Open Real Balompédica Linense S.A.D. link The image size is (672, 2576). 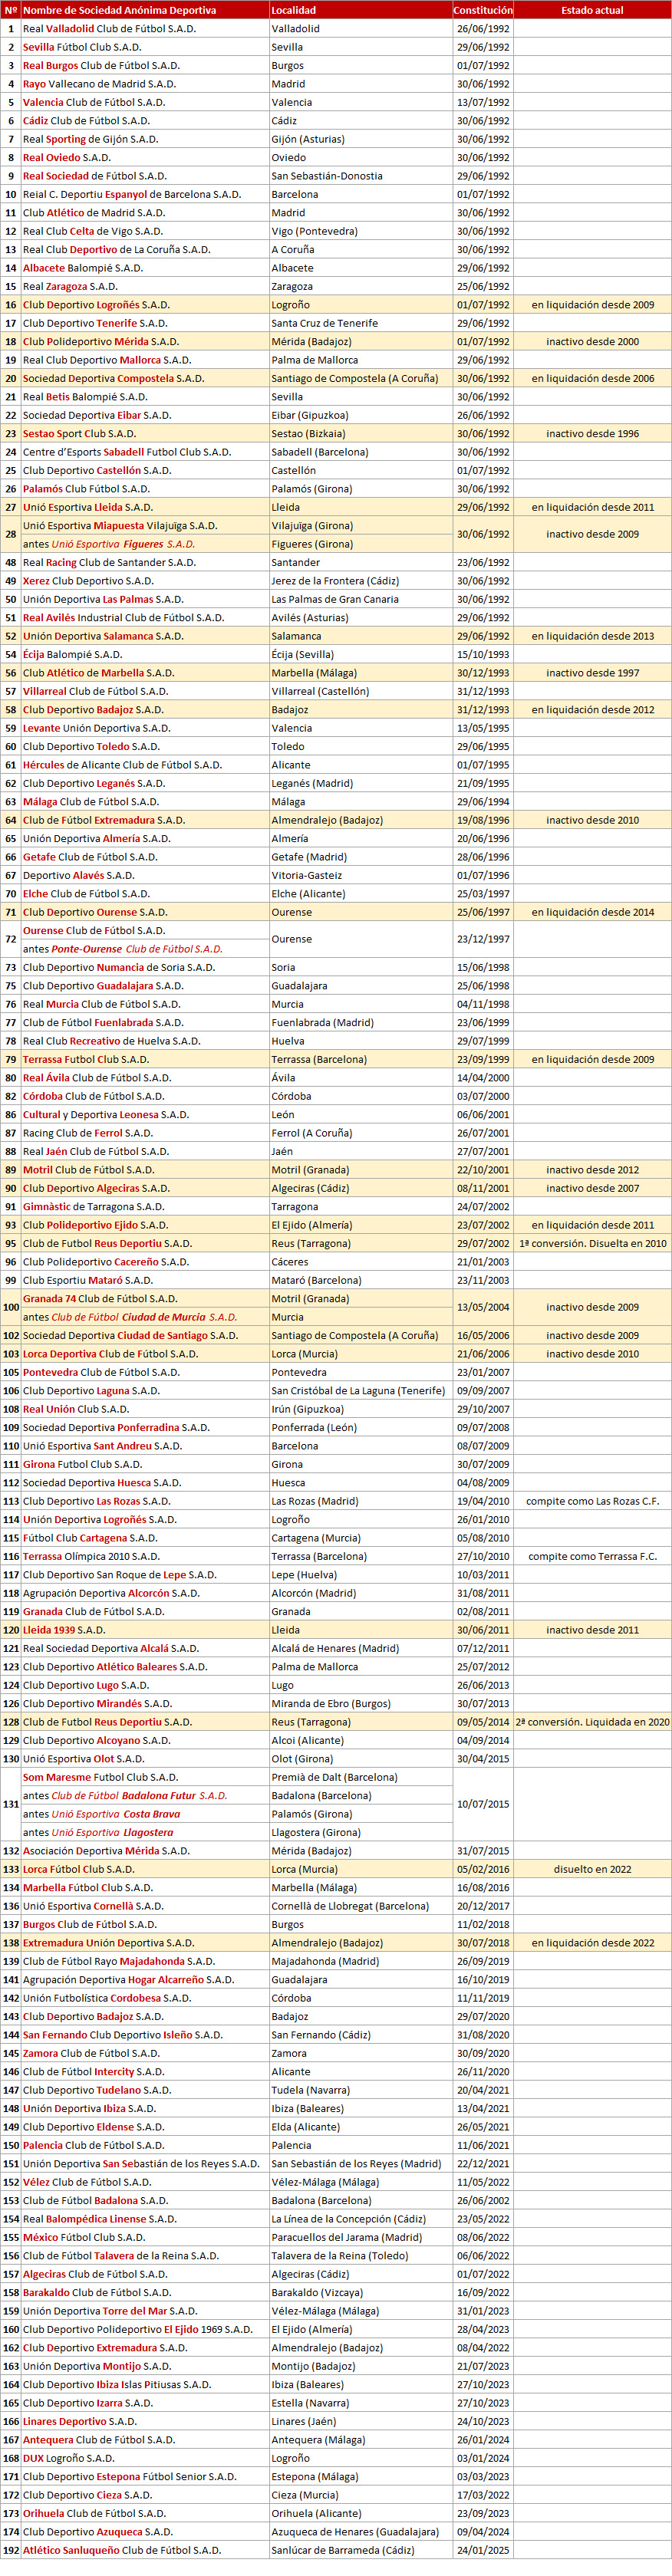99,2219
